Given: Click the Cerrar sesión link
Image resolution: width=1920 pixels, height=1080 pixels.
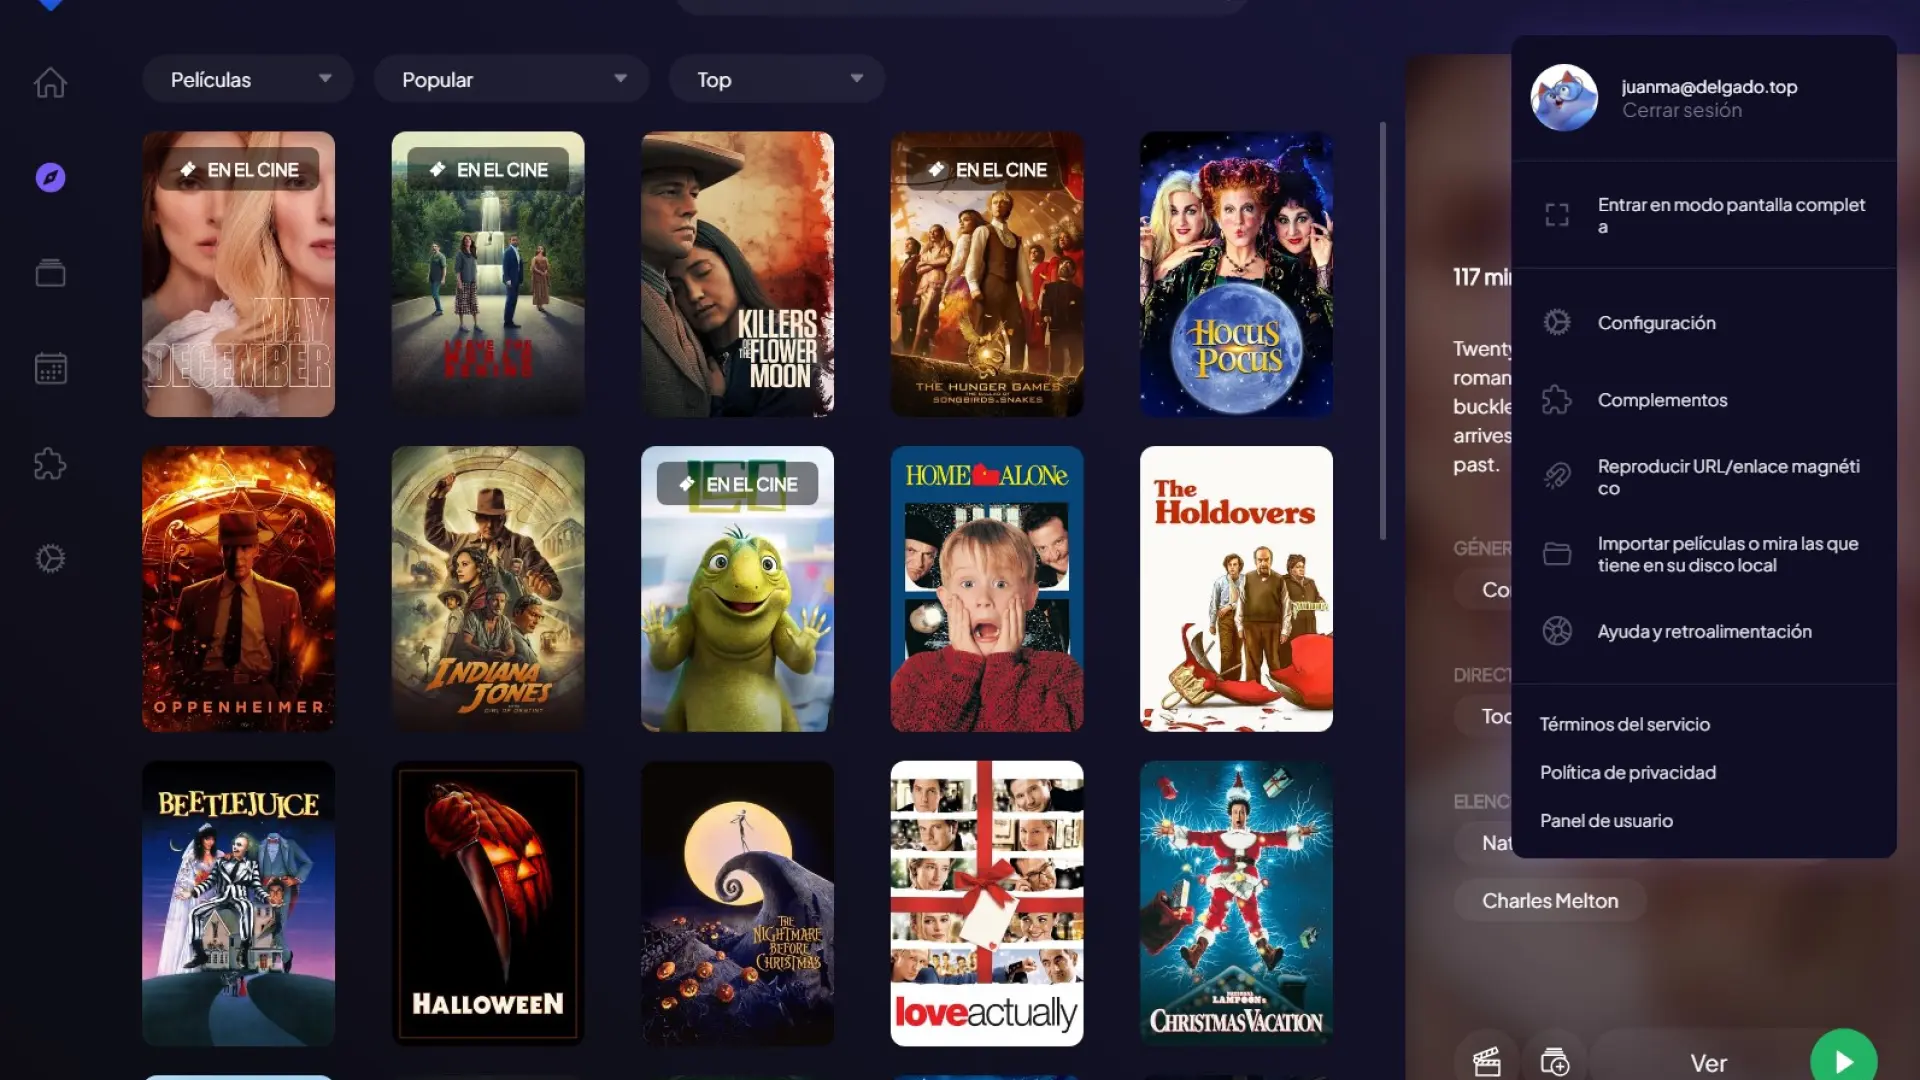Looking at the screenshot, I should pyautogui.click(x=1681, y=111).
